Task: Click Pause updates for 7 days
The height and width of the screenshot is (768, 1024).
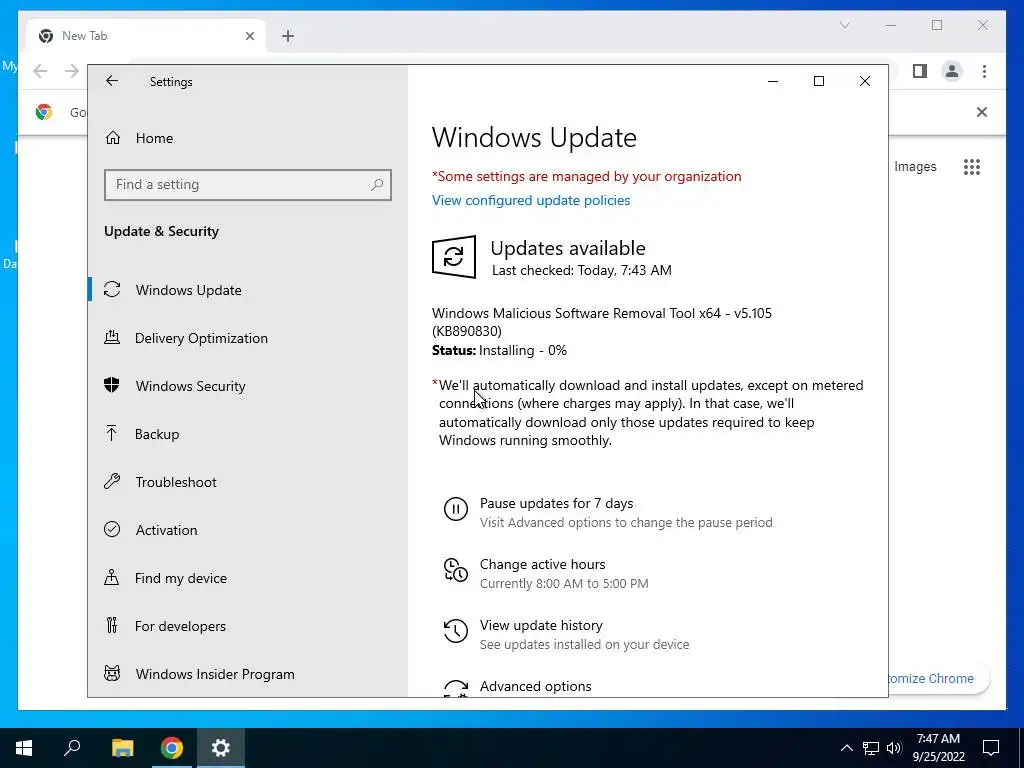Action: click(556, 504)
